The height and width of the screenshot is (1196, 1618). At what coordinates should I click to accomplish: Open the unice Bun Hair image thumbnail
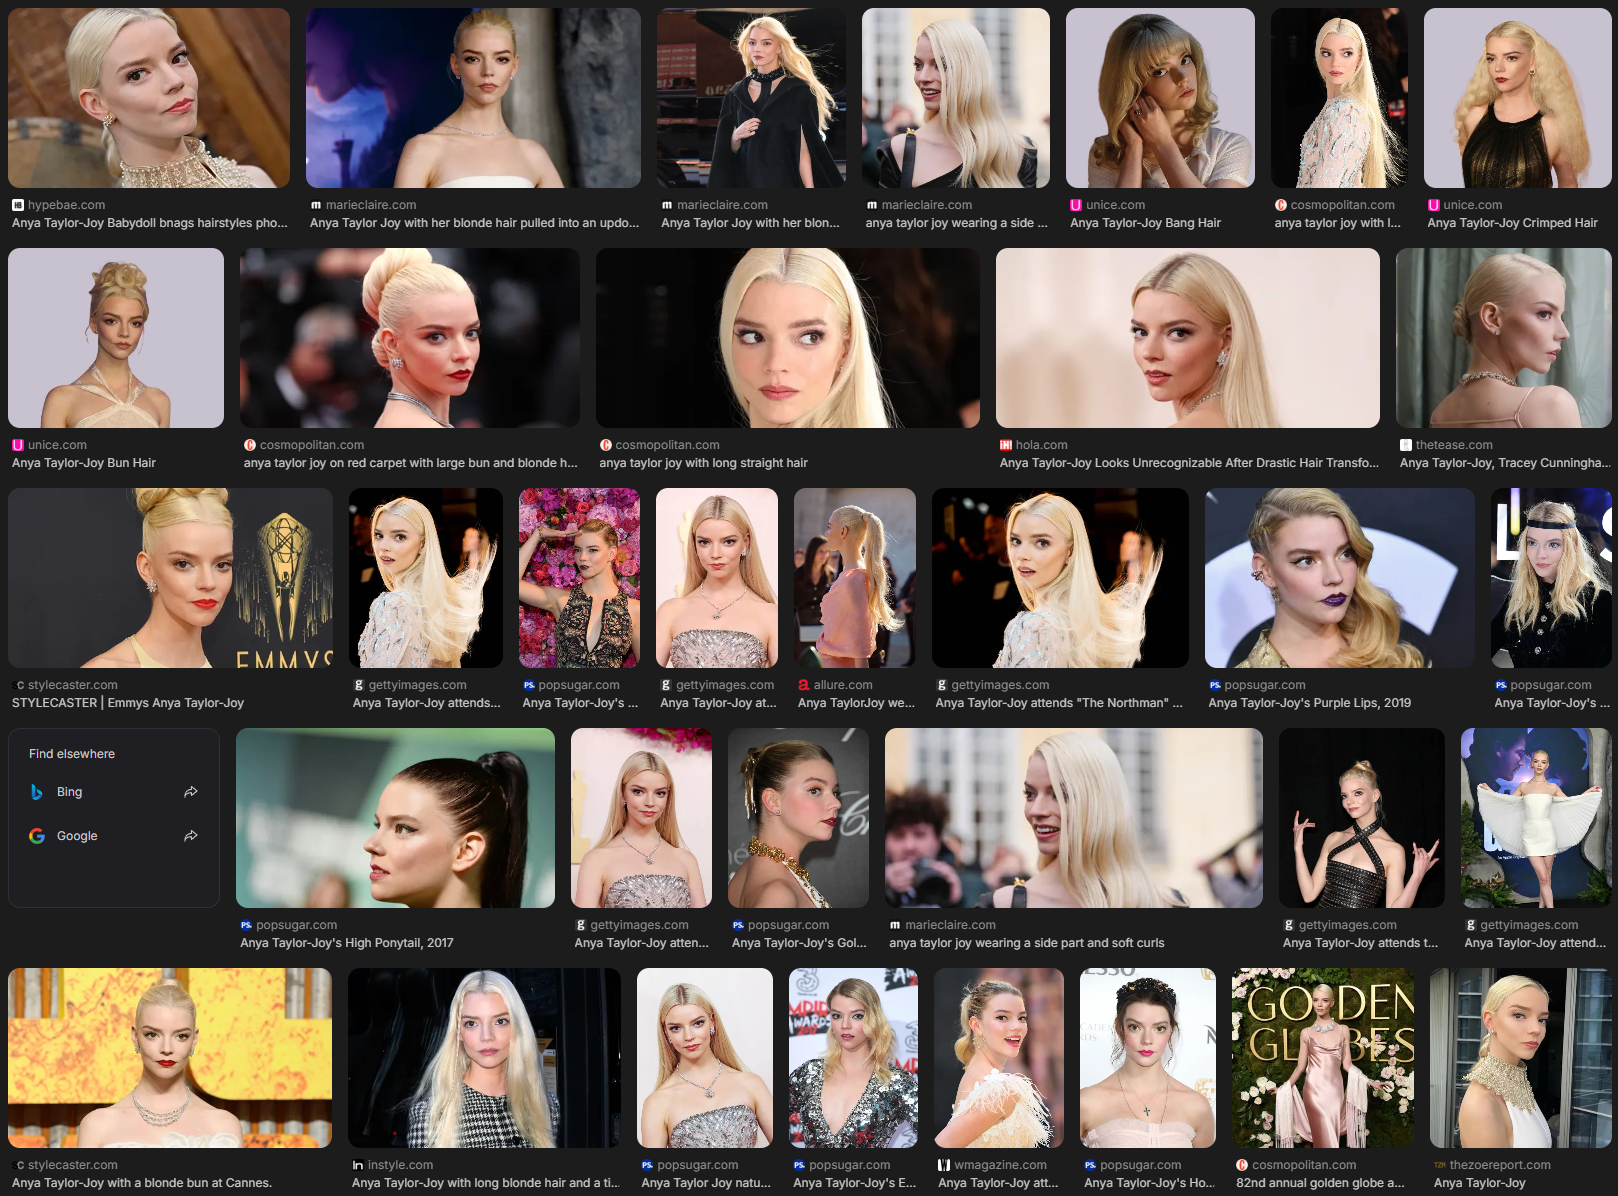116,338
